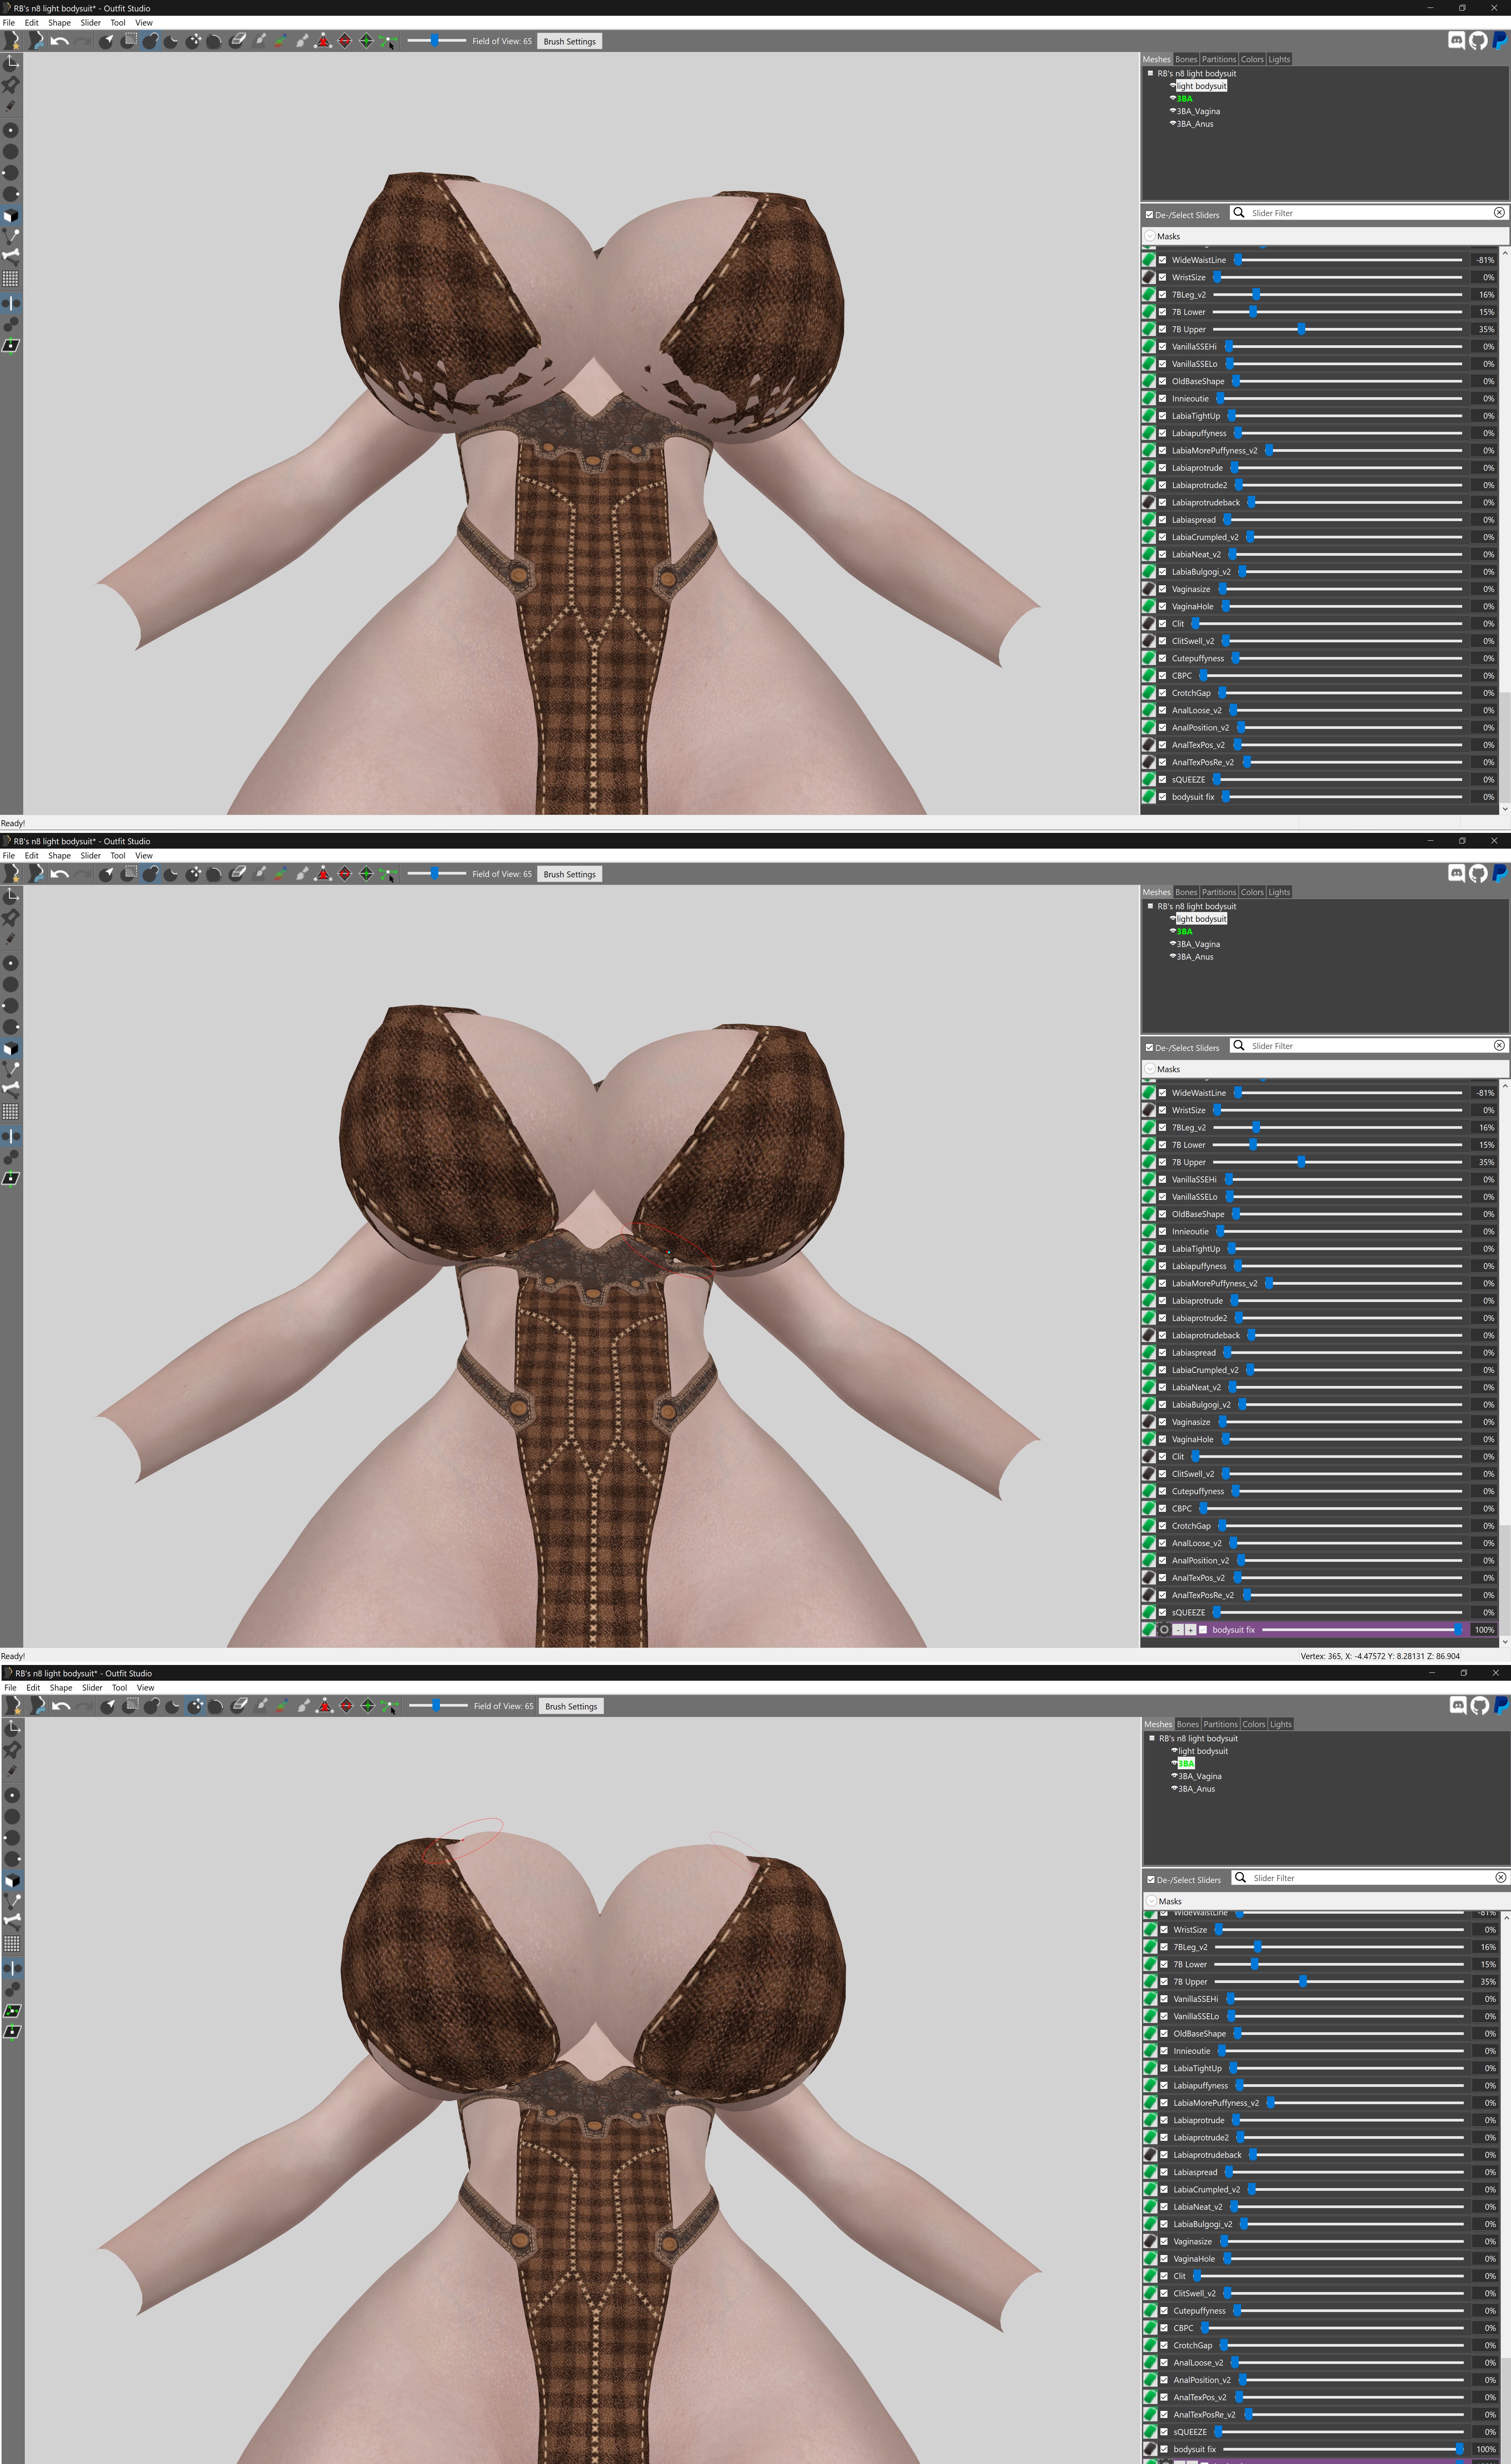The image size is (1511, 2464).
Task: Click the Undo arrow in the top window toolbar
Action: 59,41
